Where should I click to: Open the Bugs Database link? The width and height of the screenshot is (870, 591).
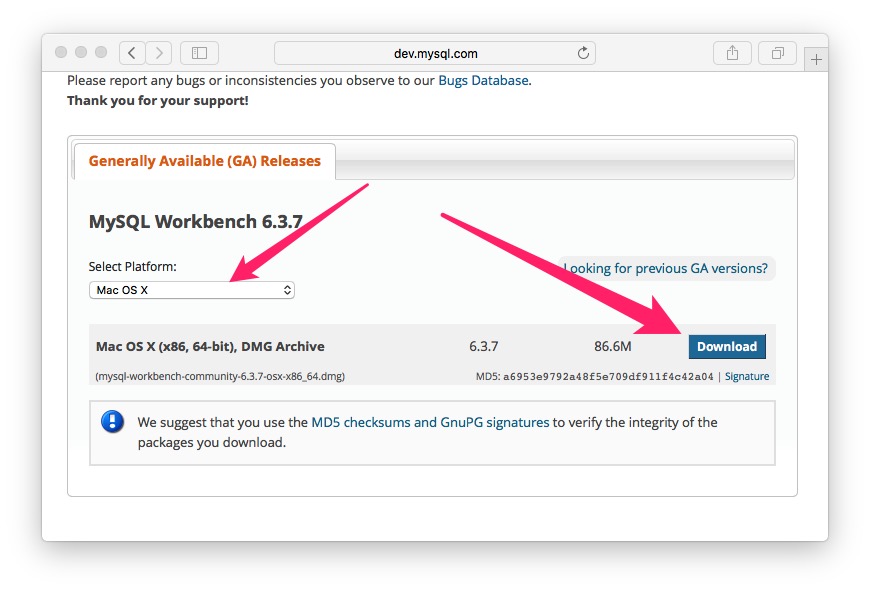pyautogui.click(x=483, y=80)
